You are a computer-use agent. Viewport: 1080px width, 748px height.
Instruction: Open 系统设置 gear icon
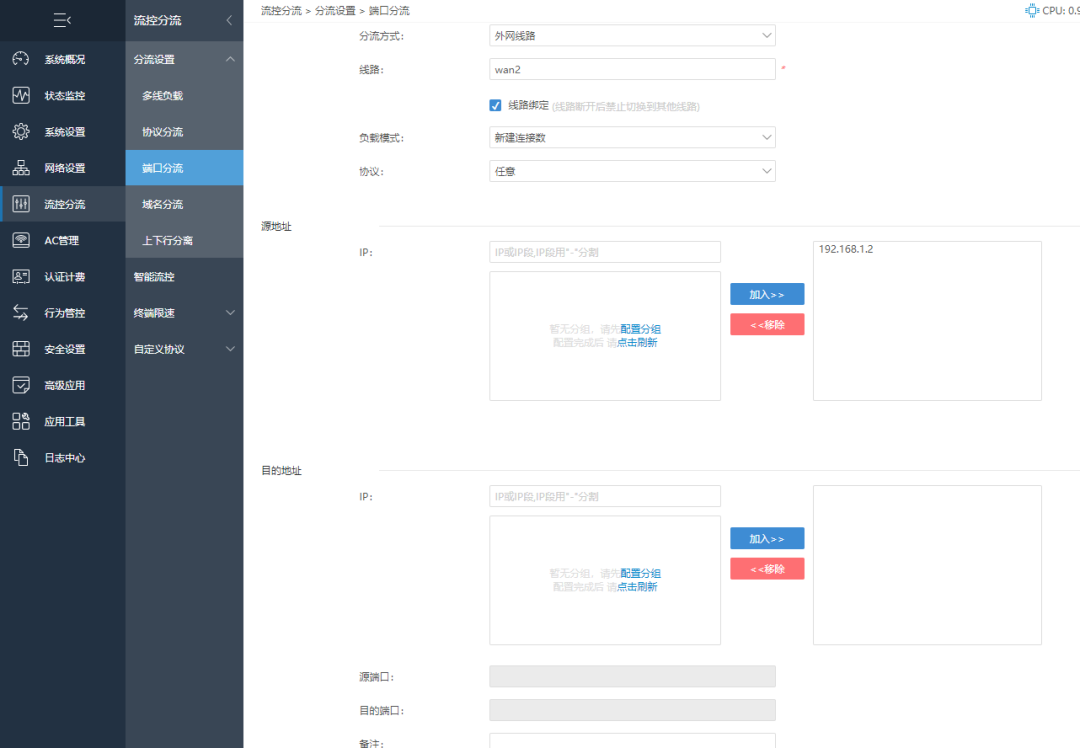point(21,132)
